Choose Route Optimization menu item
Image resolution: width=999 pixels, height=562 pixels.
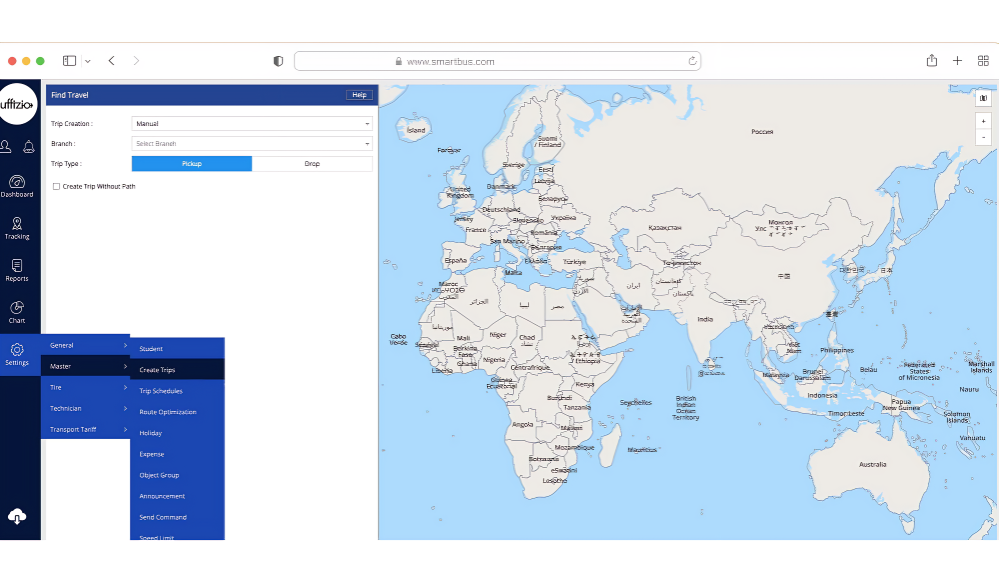168,412
